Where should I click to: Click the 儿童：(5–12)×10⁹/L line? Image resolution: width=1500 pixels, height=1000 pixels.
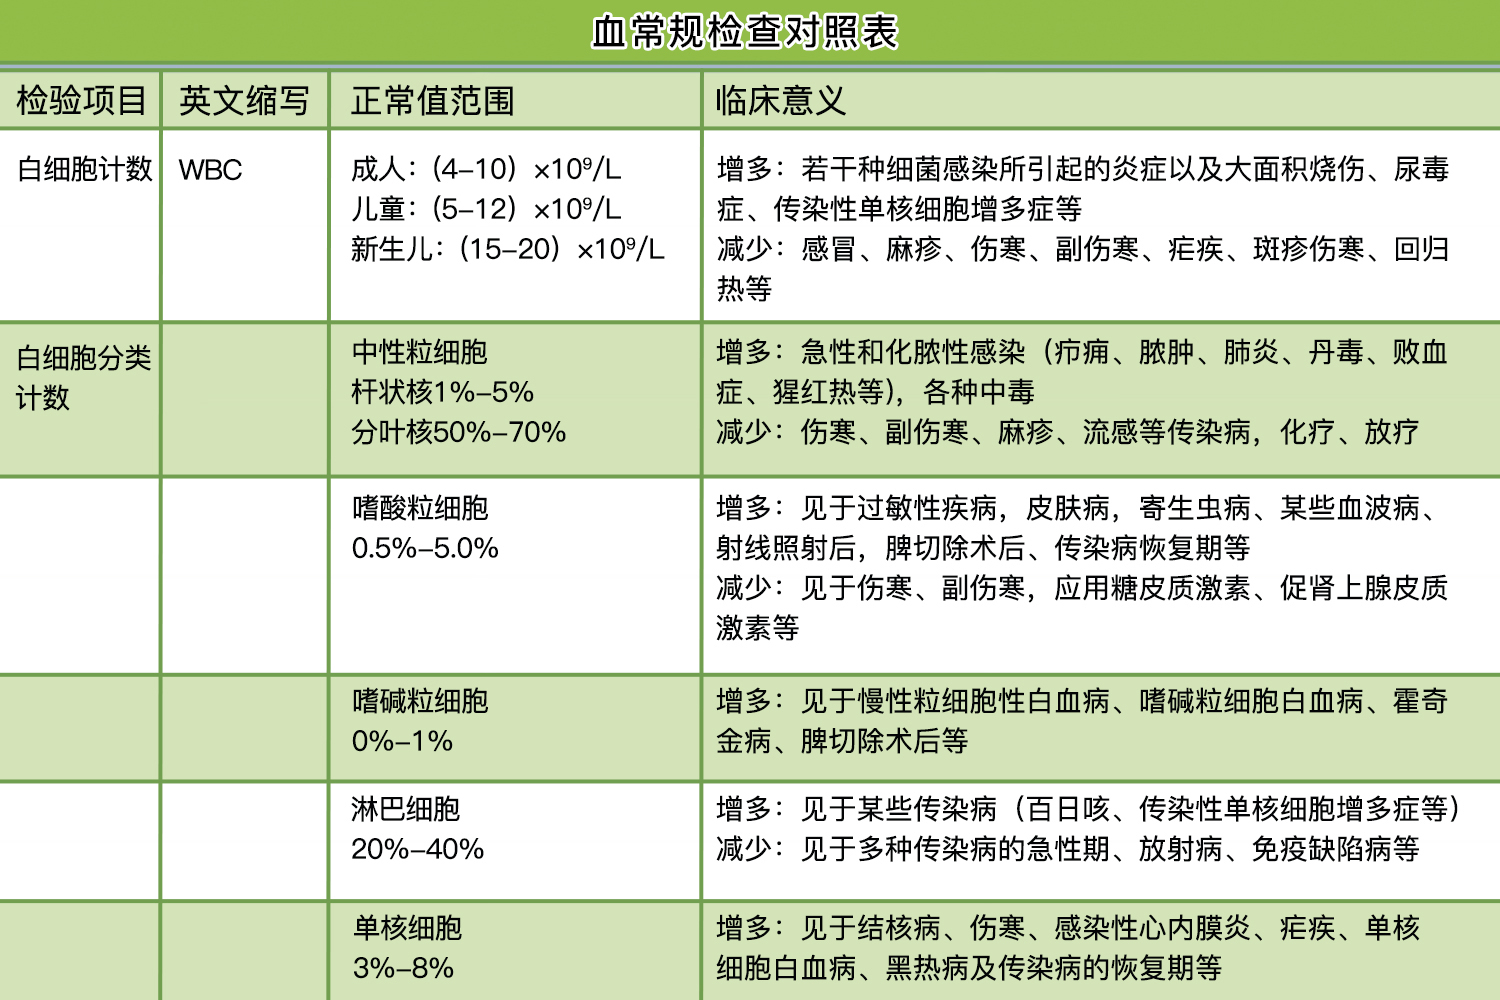(486, 209)
